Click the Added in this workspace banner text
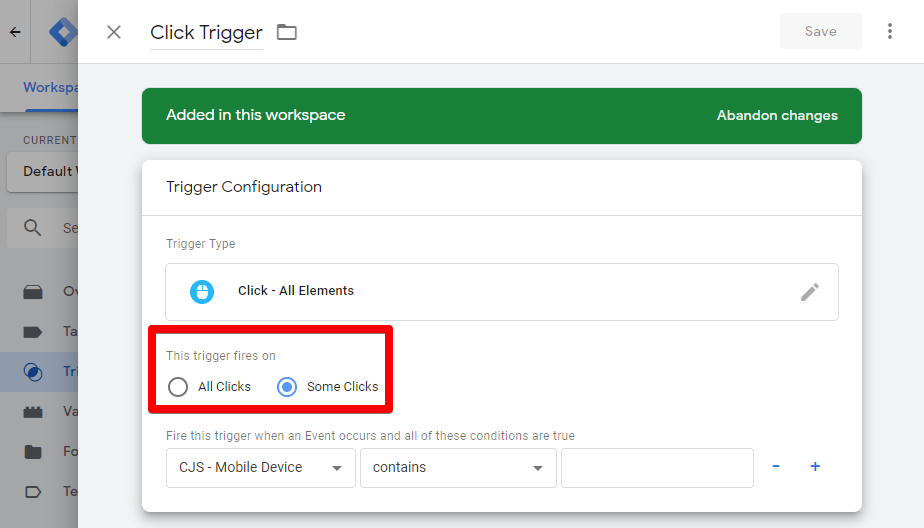Viewport: 924px width, 528px height. click(255, 115)
